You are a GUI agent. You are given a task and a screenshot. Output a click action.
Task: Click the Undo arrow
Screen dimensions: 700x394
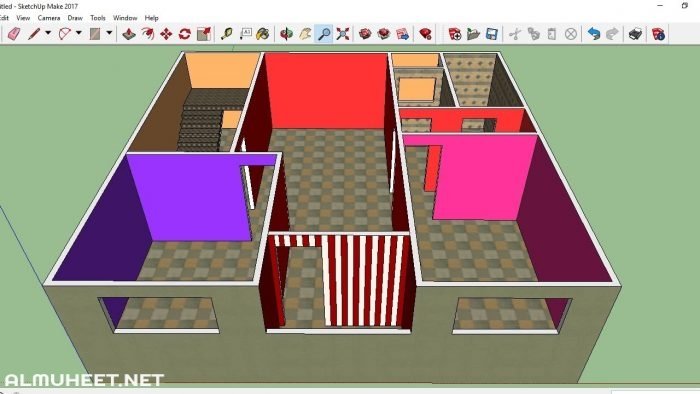tap(593, 33)
